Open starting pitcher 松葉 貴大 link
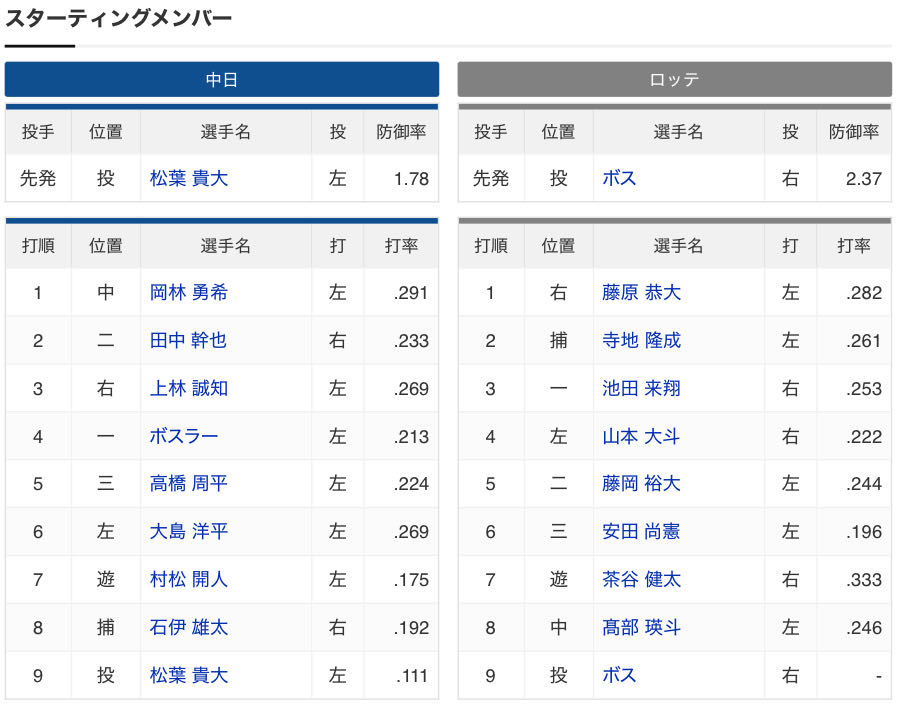Viewport: 897px width, 709px height. tap(189, 179)
